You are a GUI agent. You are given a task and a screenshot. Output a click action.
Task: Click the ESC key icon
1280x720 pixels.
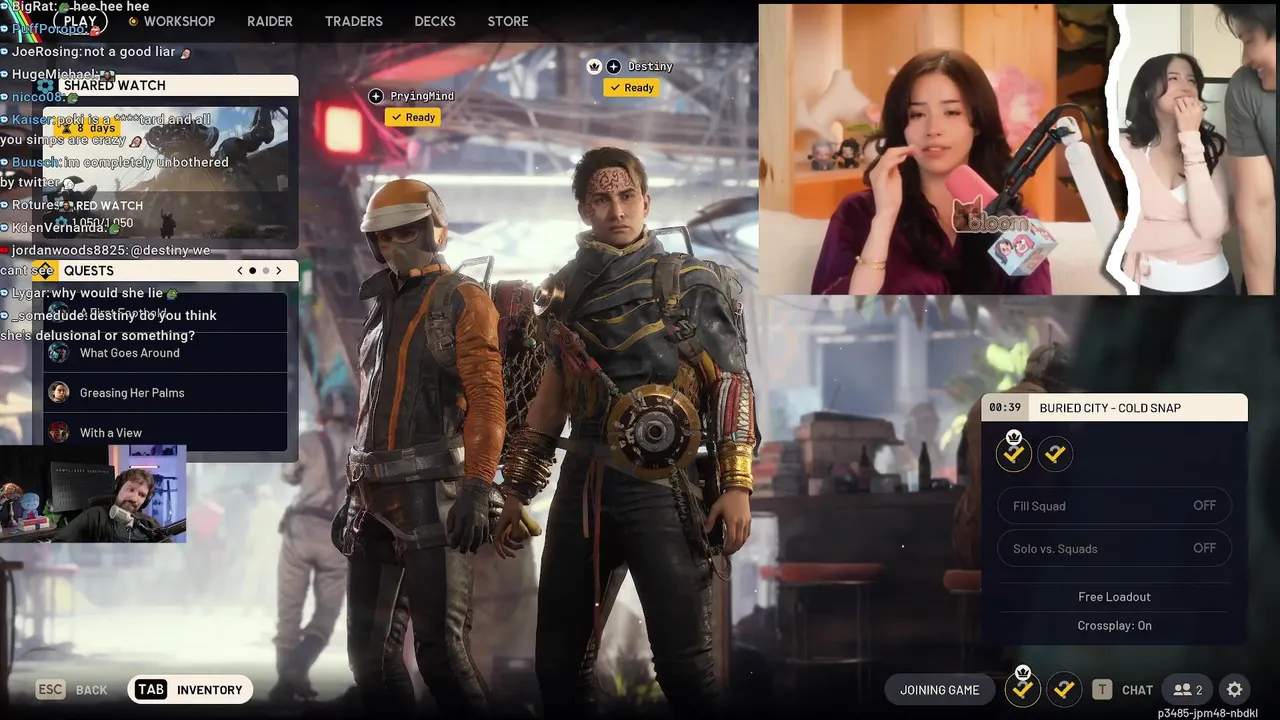pyautogui.click(x=51, y=690)
